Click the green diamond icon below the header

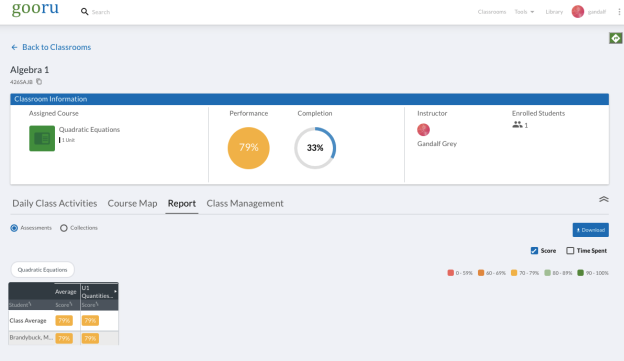[616, 38]
